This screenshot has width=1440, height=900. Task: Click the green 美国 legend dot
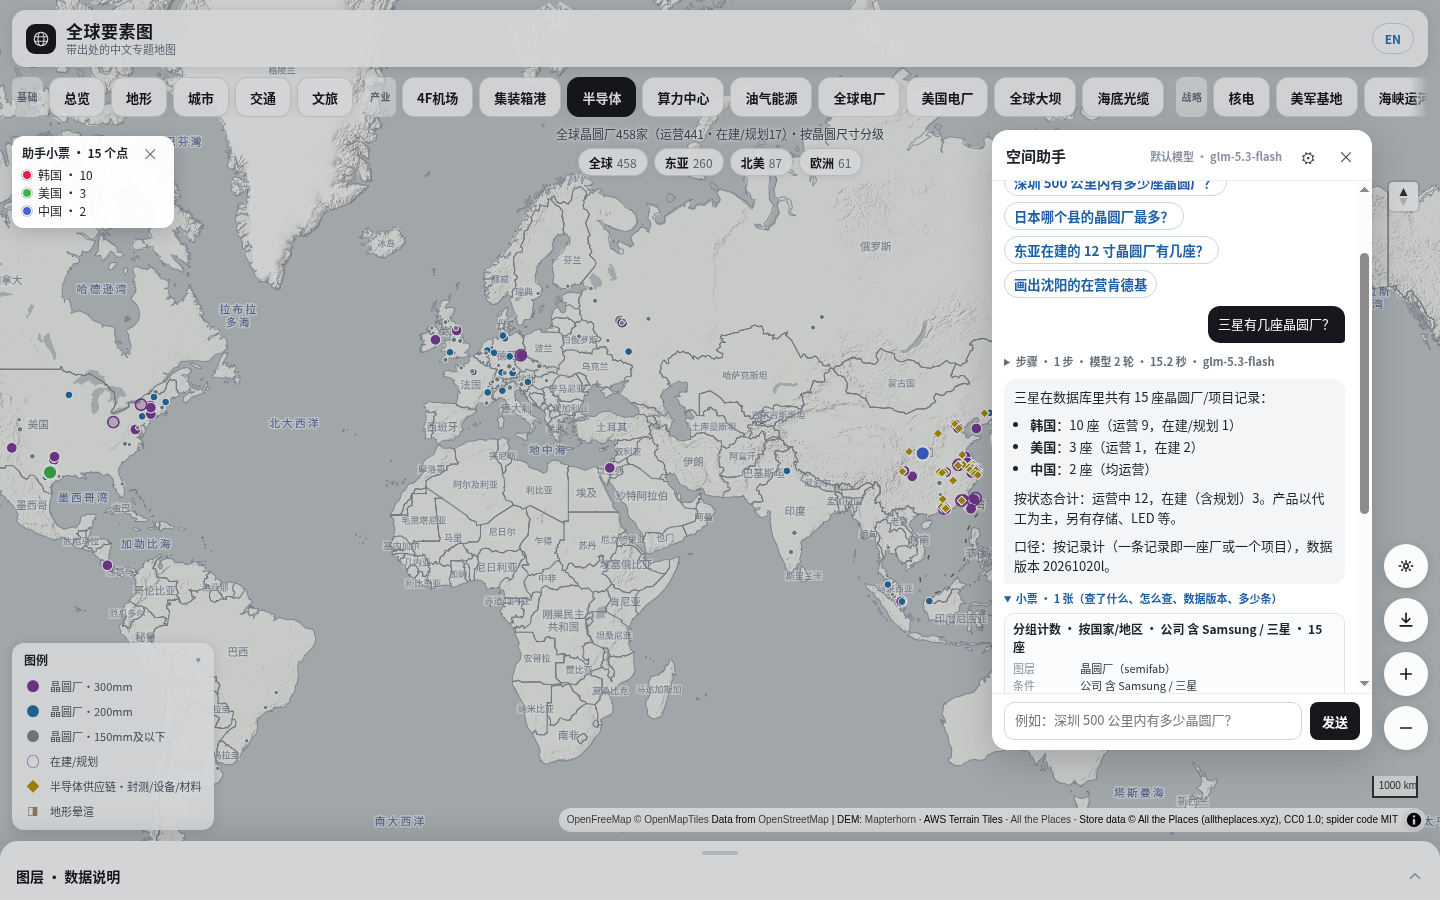[27, 193]
